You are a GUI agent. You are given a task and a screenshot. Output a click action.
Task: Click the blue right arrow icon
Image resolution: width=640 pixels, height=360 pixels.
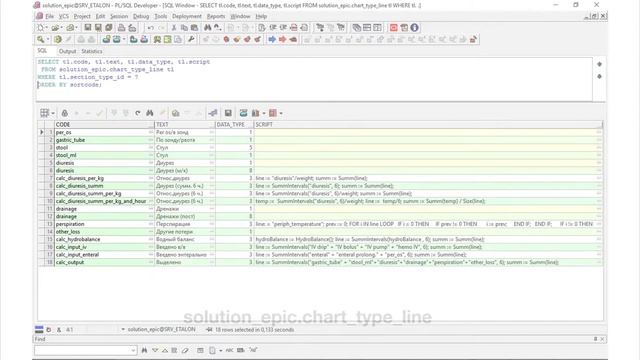pyautogui.click(x=272, y=40)
